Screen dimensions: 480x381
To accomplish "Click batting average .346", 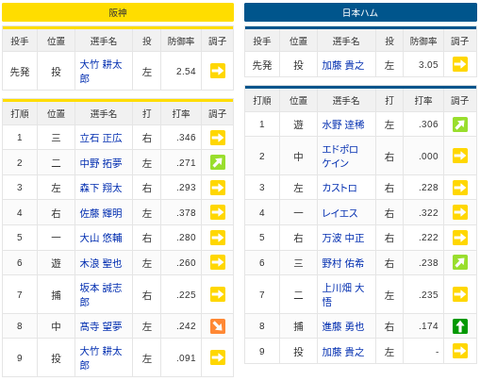I will [186, 137].
